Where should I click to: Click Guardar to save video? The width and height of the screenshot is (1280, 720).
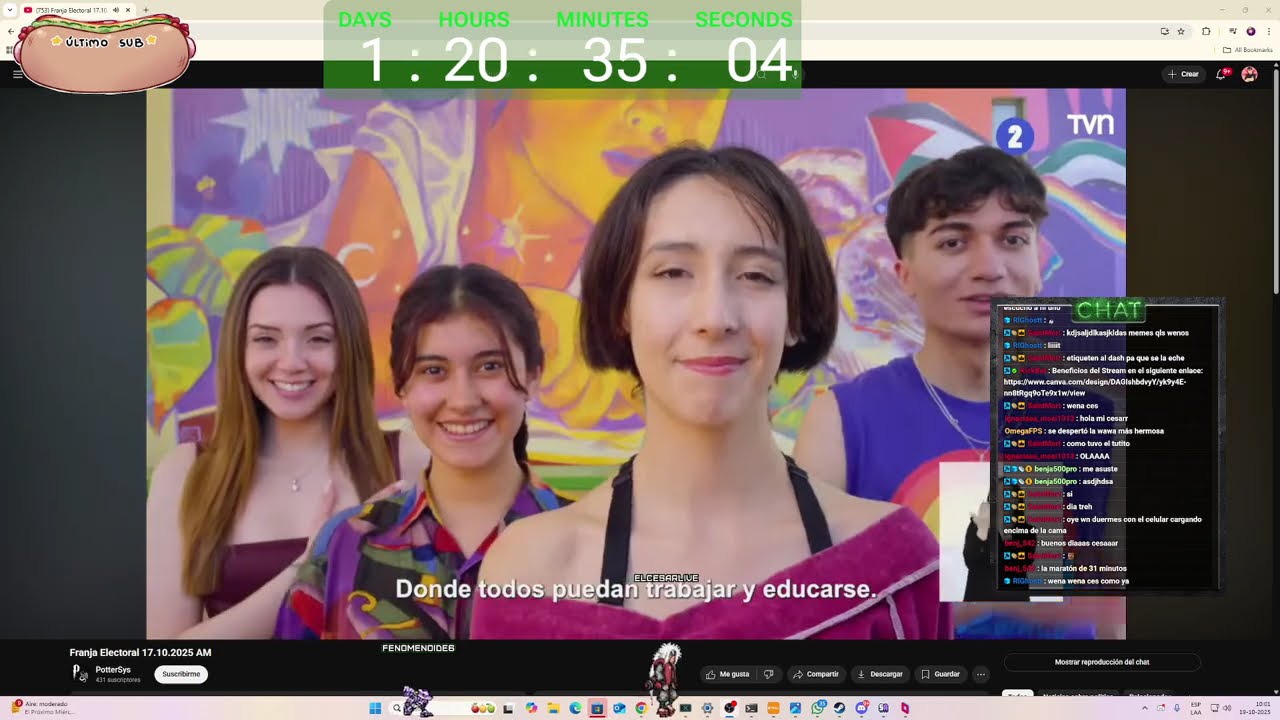[940, 674]
